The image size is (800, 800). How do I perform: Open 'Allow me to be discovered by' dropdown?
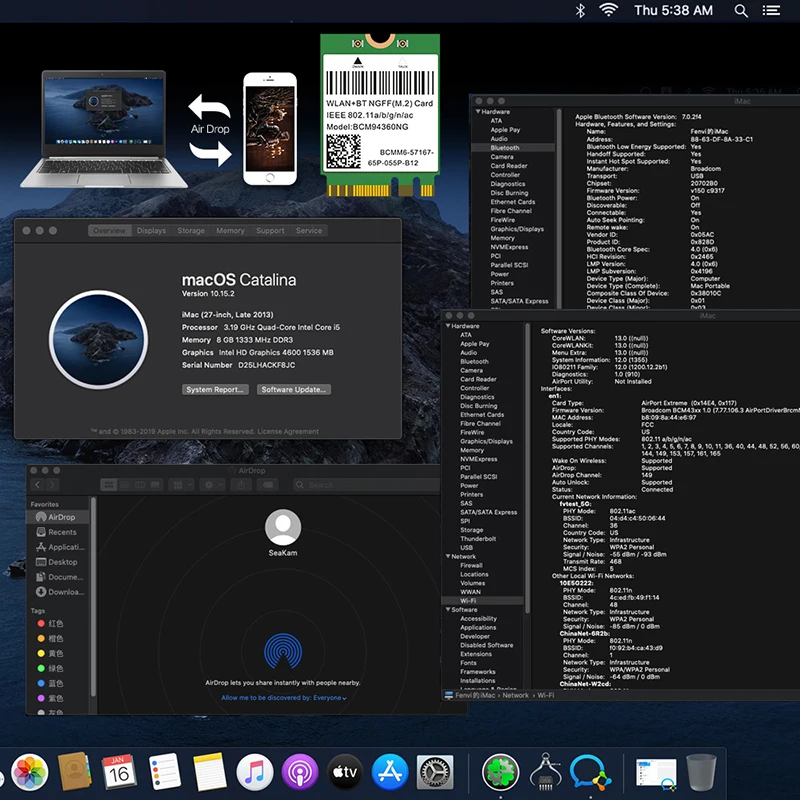pos(283,697)
